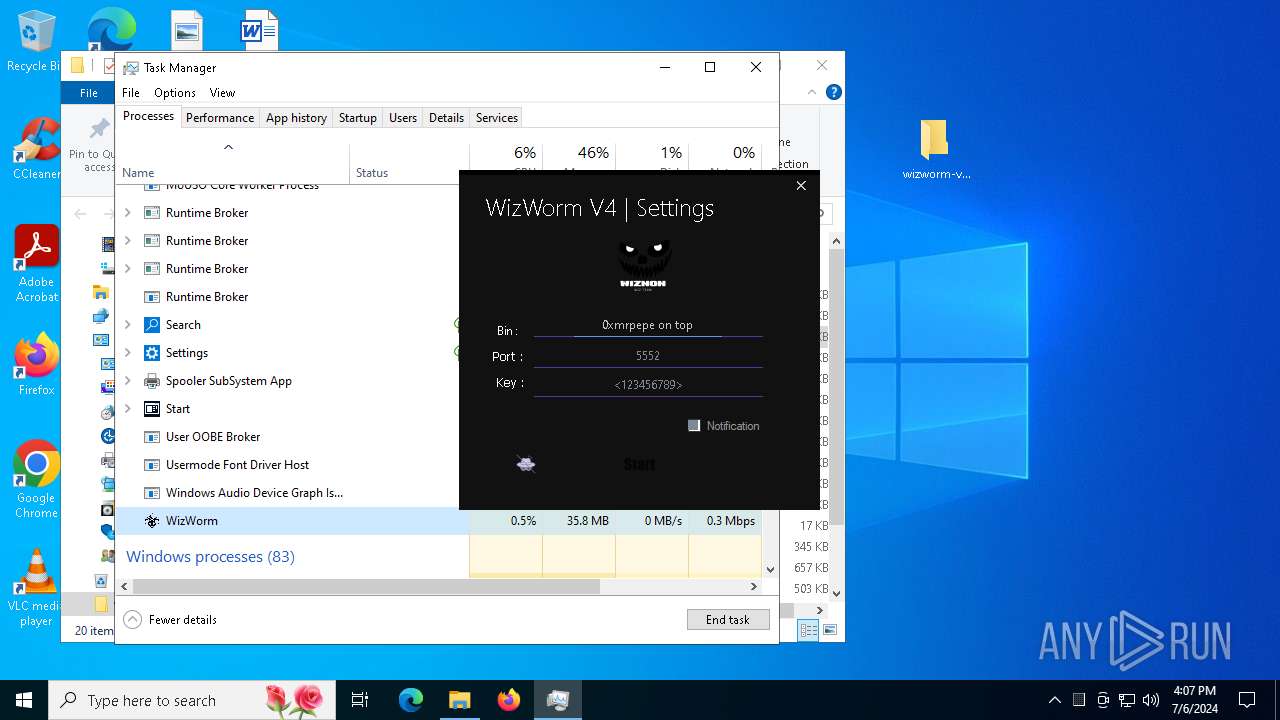Open Task View on the taskbar

click(x=360, y=700)
